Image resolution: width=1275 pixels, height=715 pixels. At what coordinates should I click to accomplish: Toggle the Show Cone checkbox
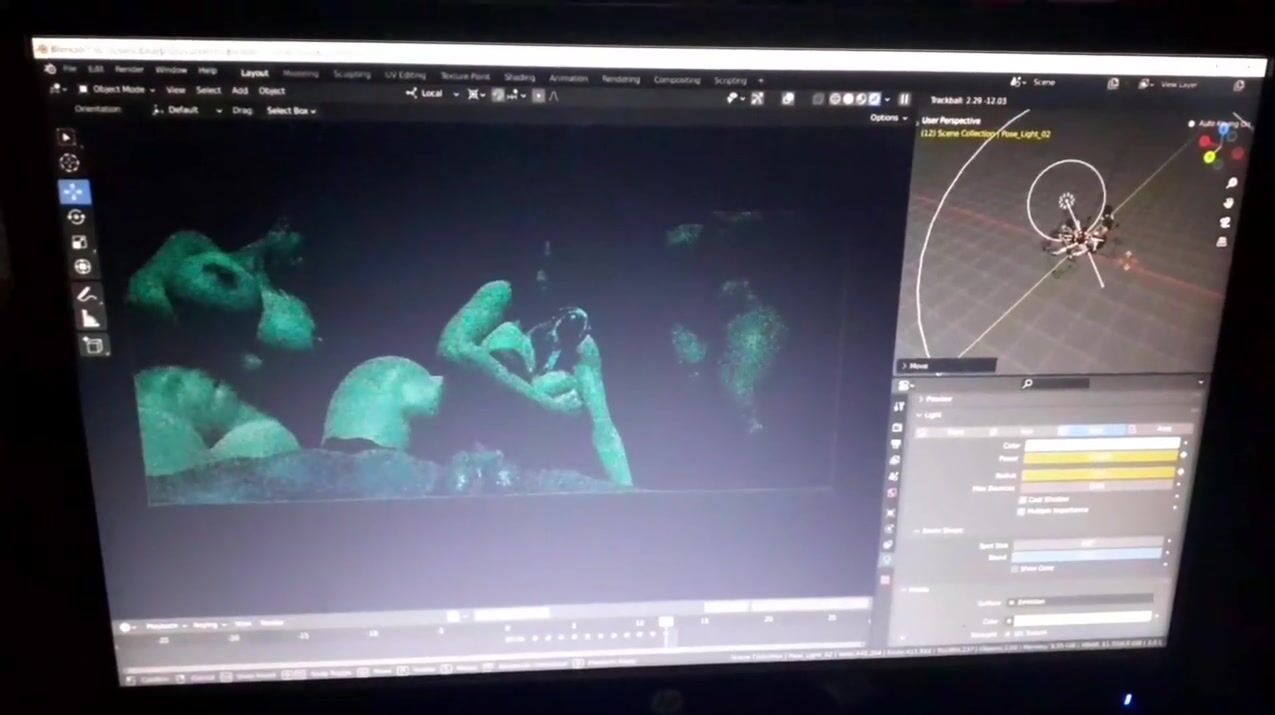pos(1014,569)
